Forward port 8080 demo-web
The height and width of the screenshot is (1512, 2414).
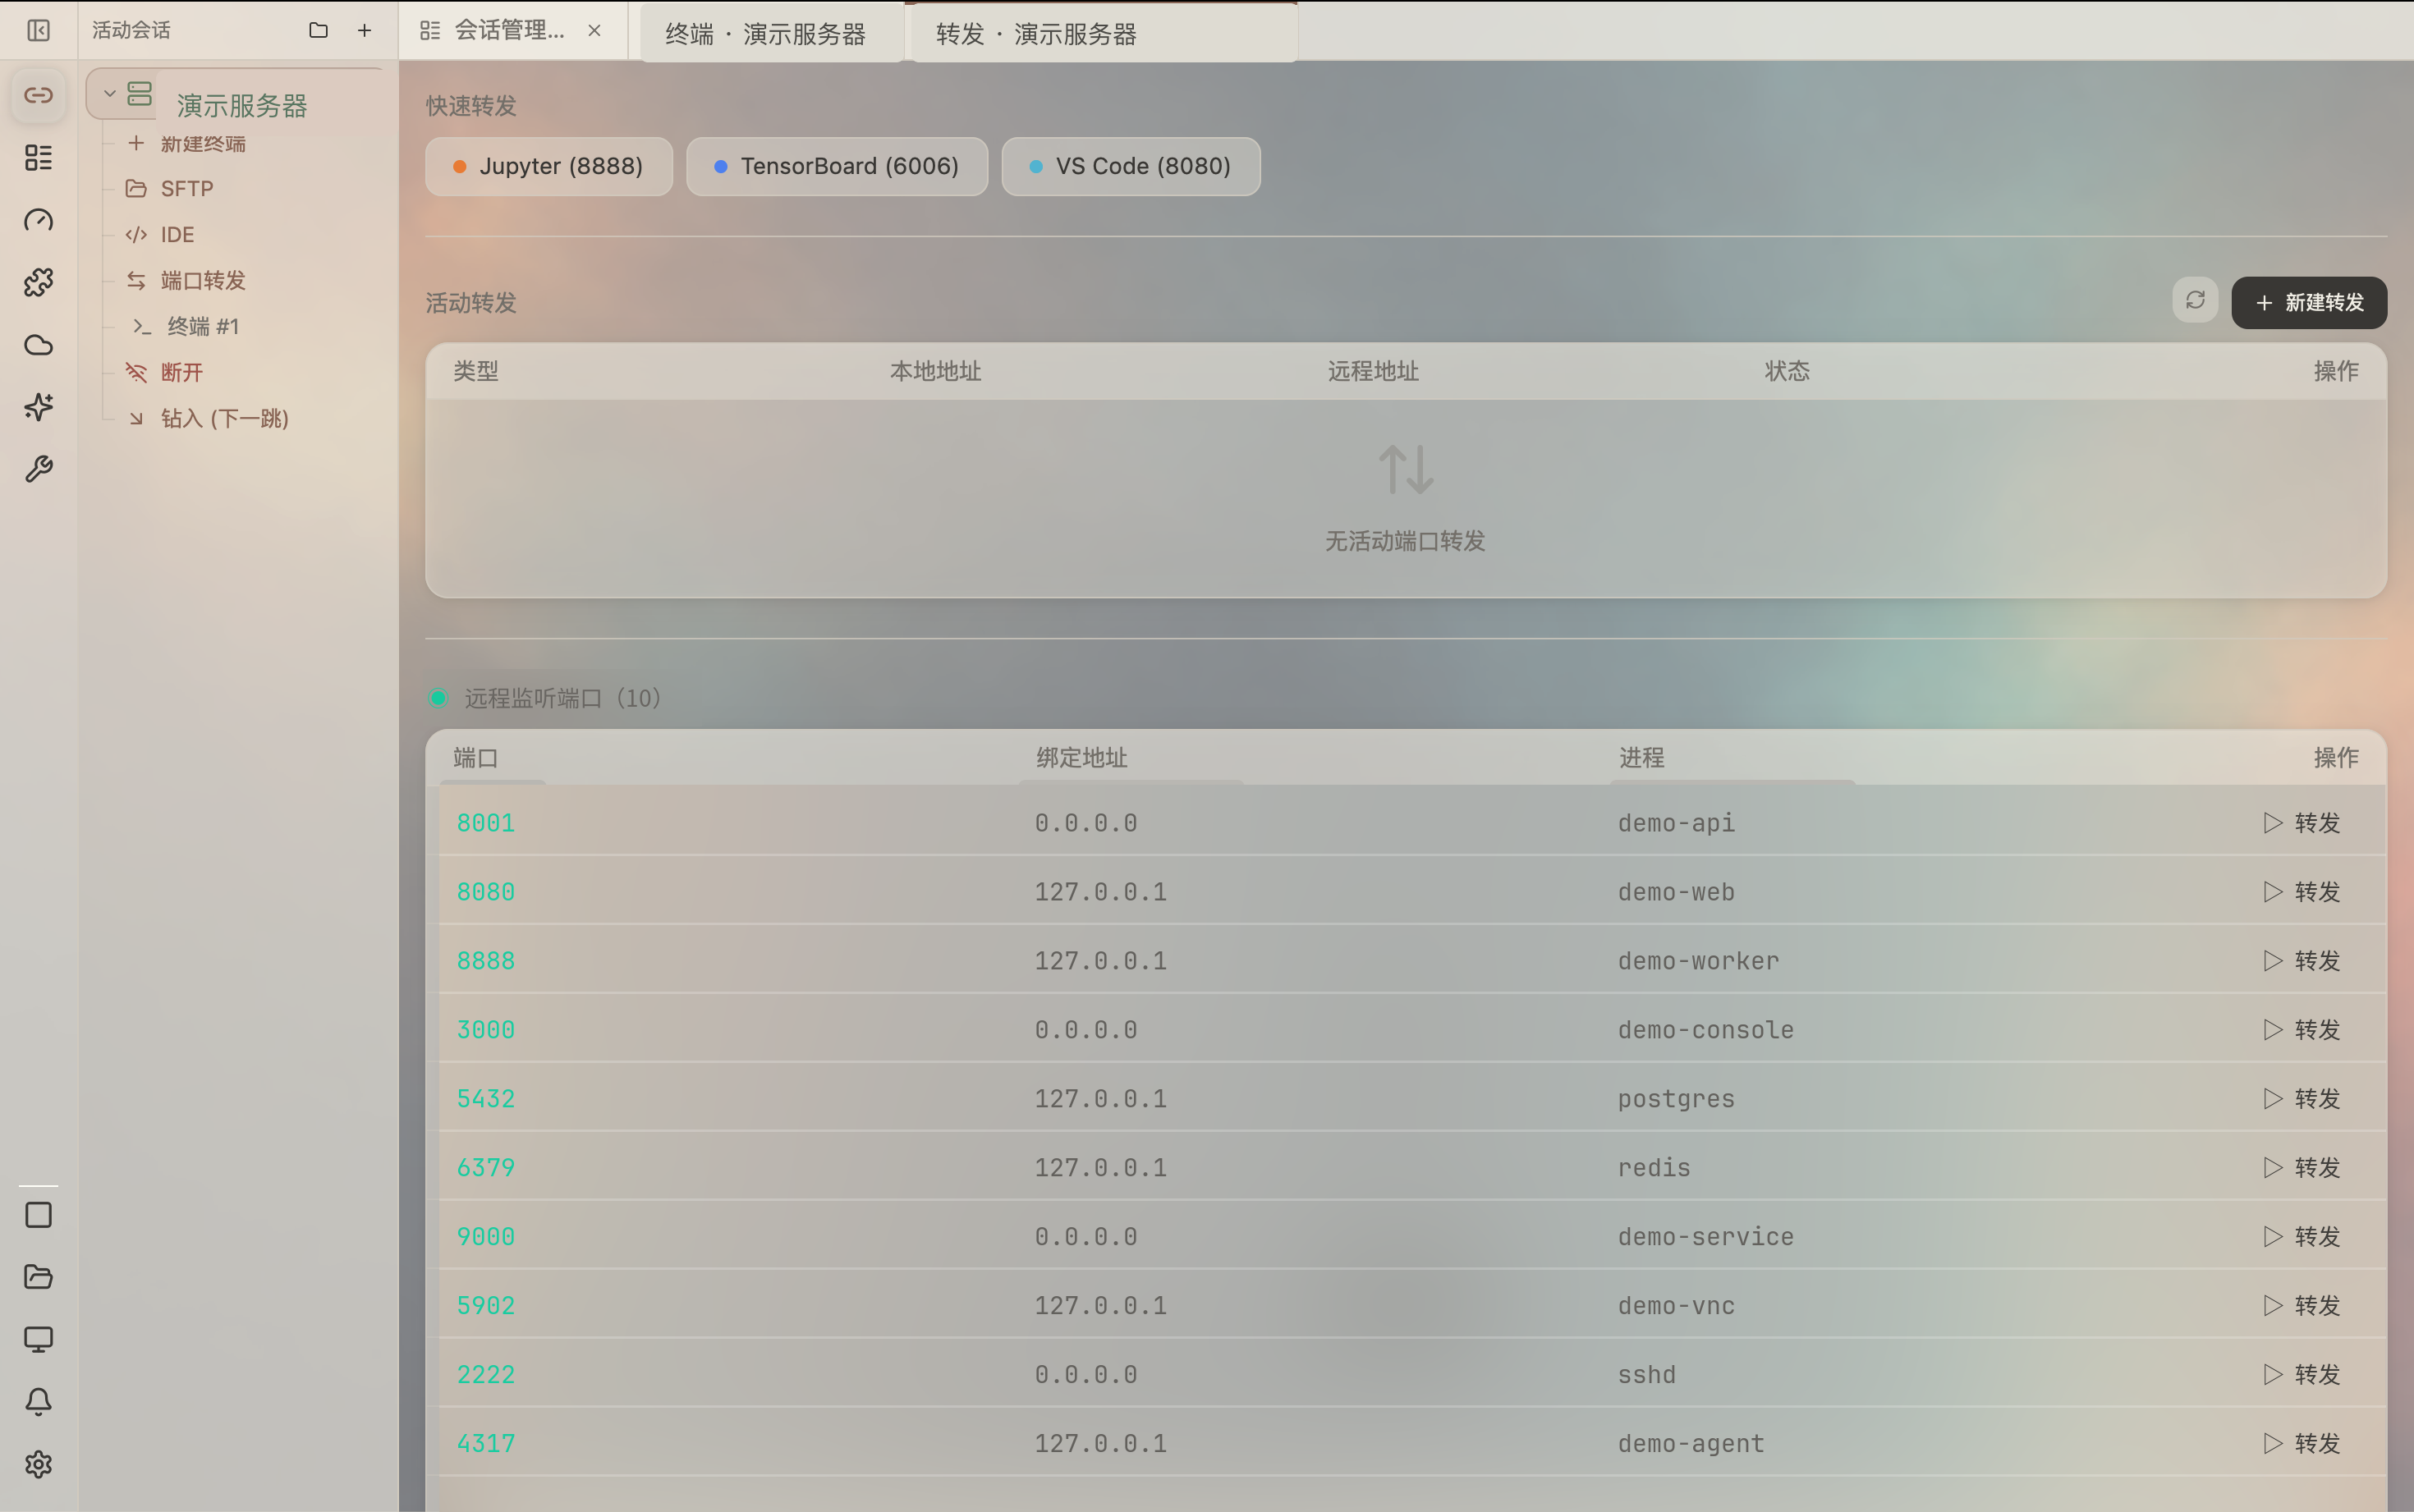click(2302, 892)
